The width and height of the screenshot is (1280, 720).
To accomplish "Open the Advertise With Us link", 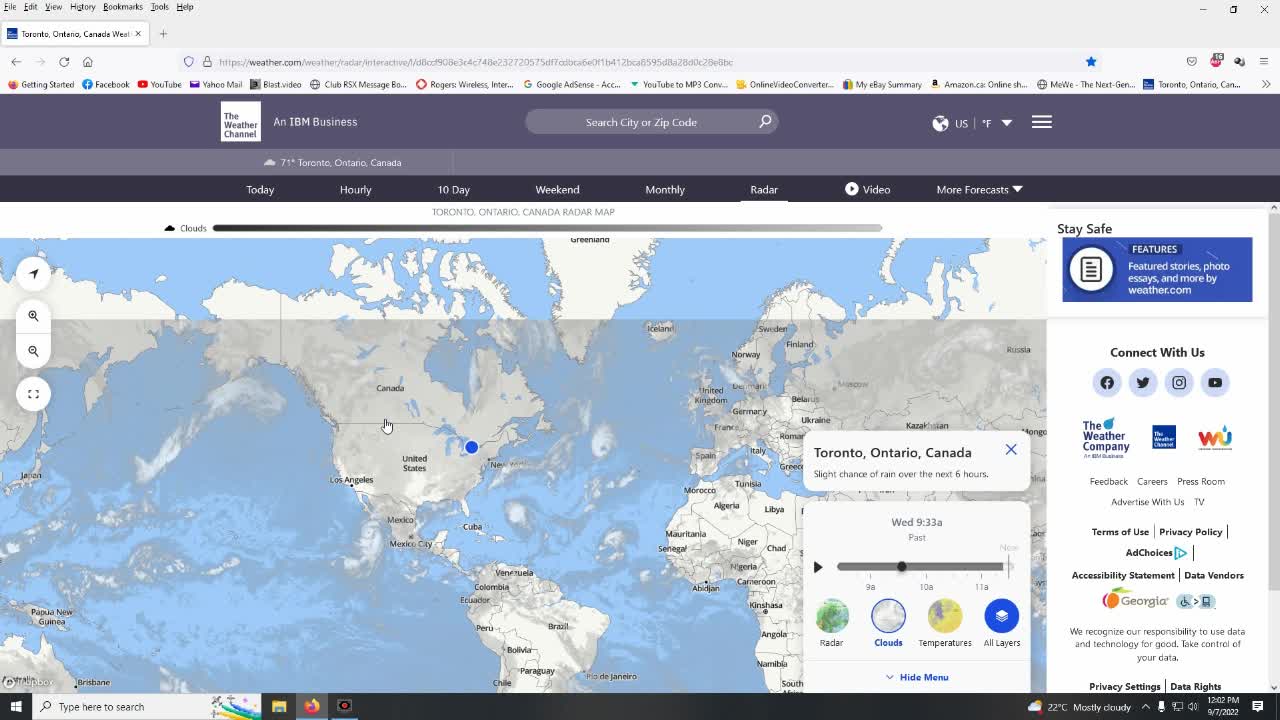I will (x=1147, y=502).
